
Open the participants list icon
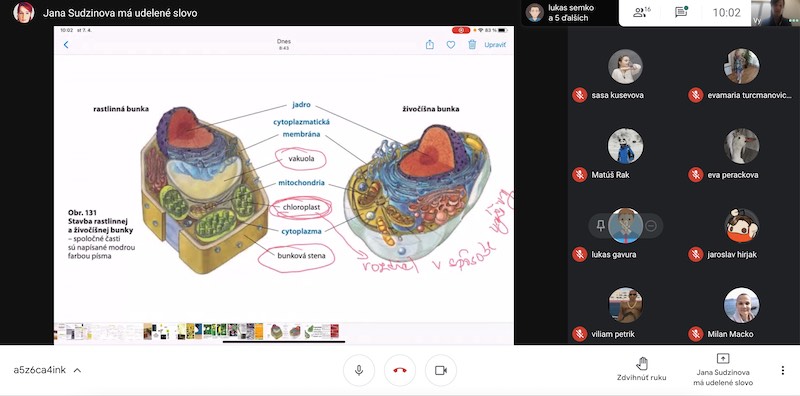(641, 12)
